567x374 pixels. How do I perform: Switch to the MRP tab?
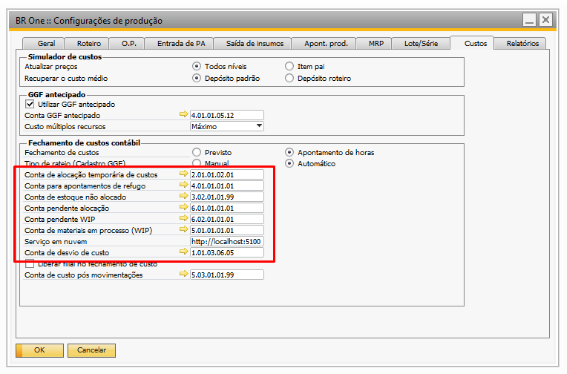[374, 43]
